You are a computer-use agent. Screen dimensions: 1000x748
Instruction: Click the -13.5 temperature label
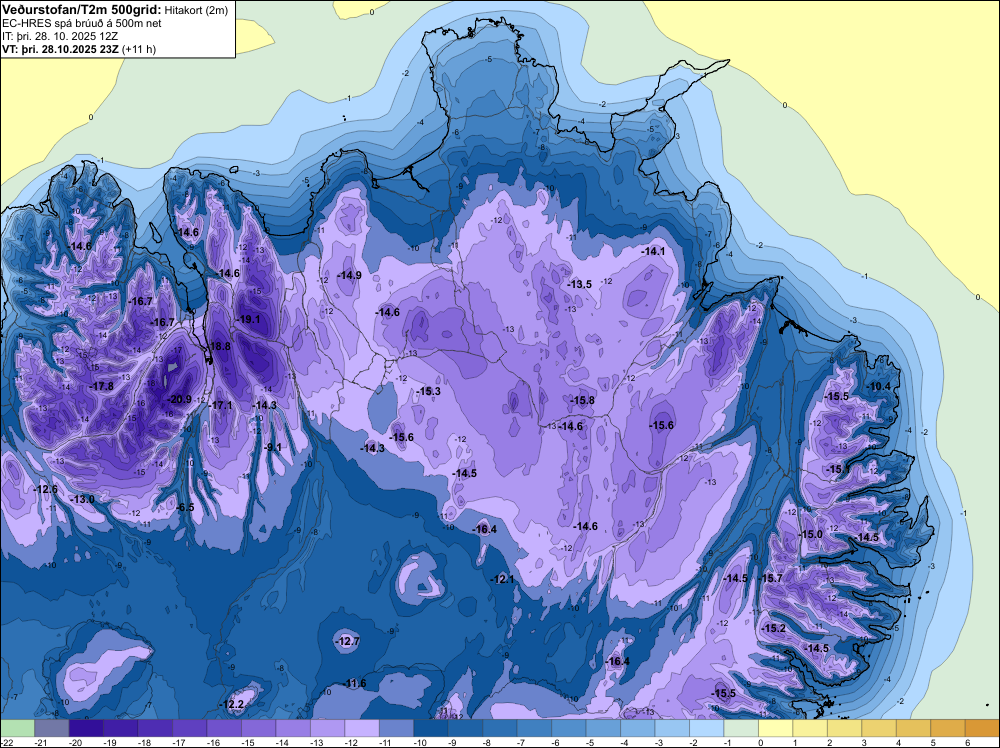pos(580,284)
